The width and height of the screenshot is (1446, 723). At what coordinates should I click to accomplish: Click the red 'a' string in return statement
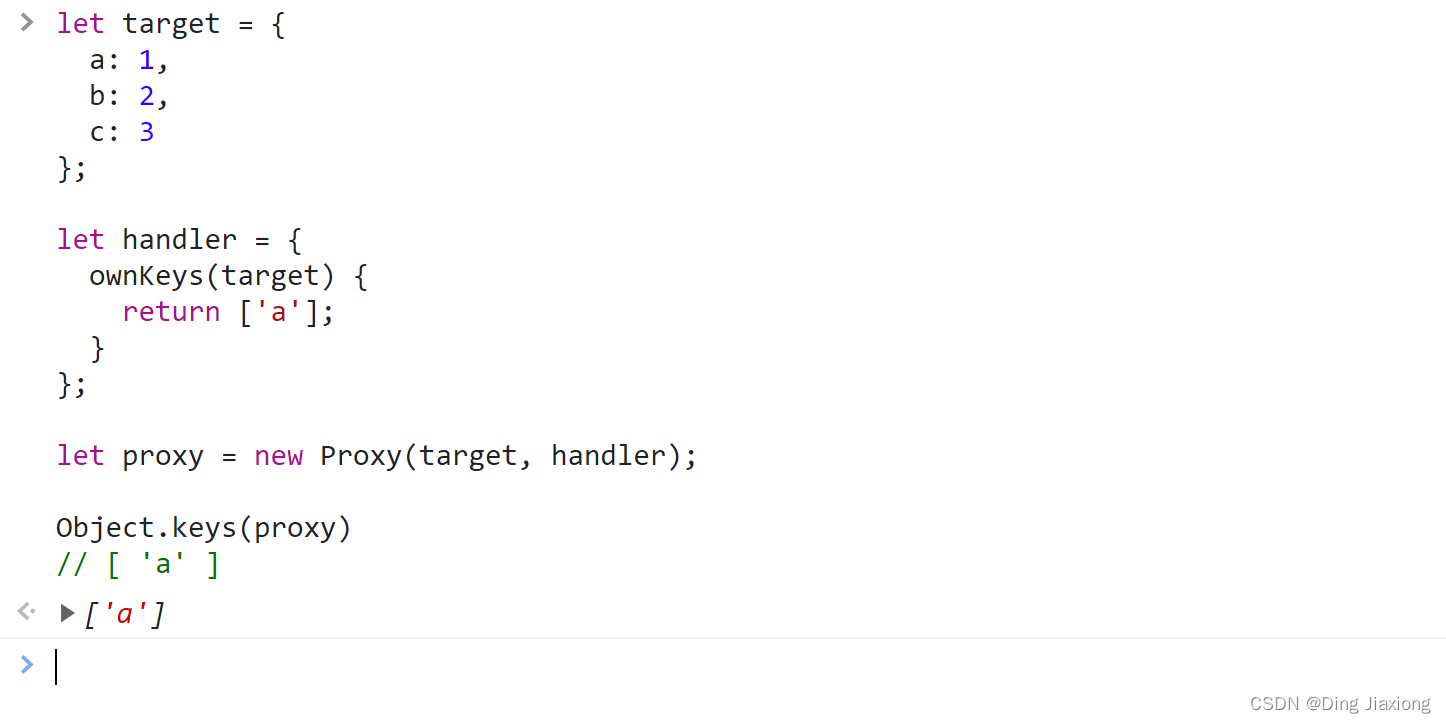279,312
